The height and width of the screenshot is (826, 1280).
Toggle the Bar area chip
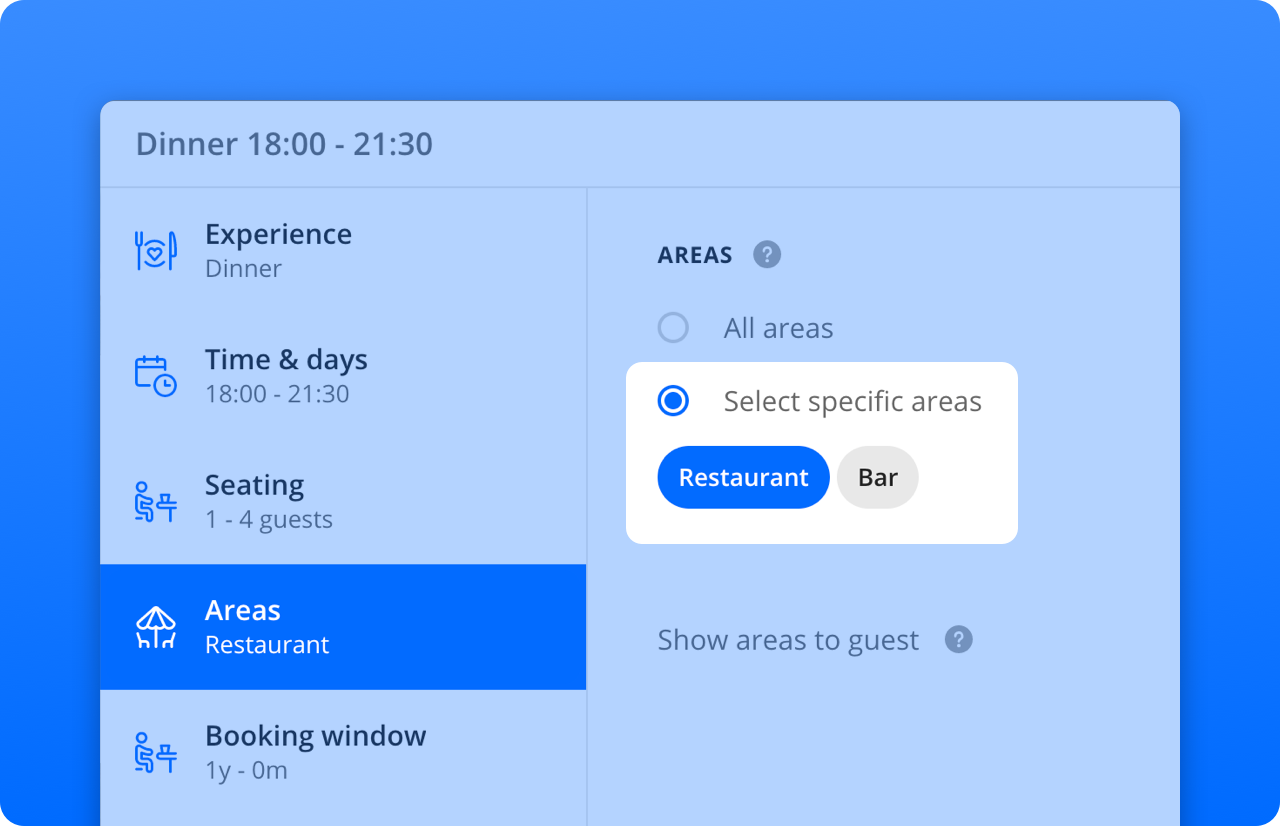coord(878,477)
